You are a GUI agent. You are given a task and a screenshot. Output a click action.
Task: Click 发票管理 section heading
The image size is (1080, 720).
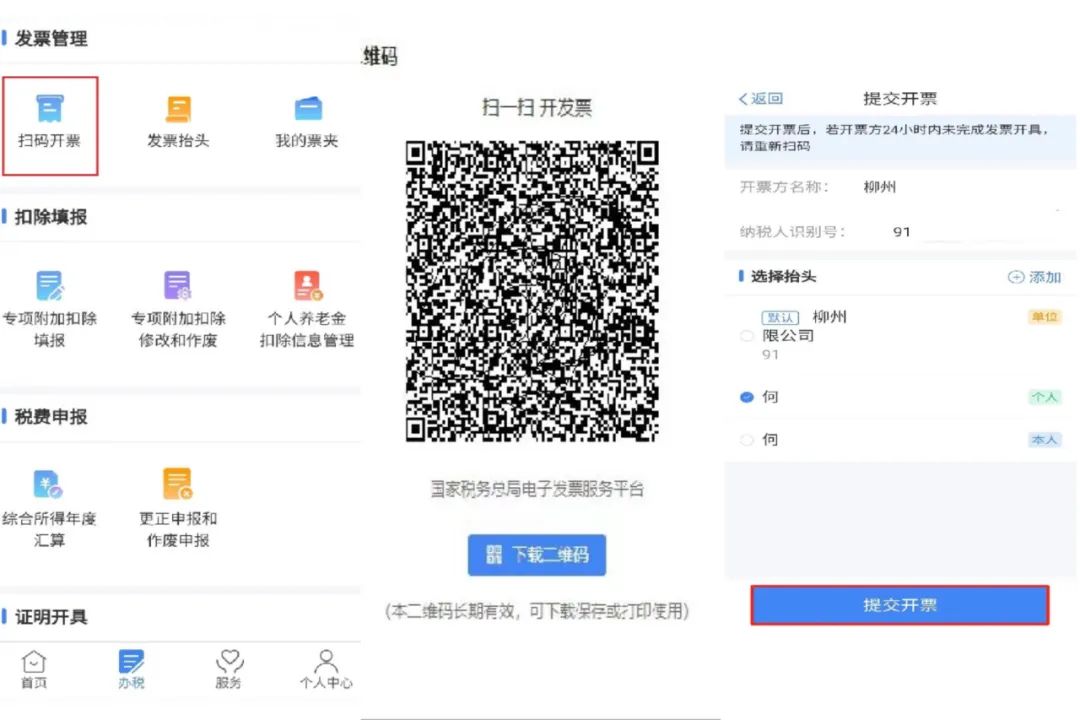point(51,39)
